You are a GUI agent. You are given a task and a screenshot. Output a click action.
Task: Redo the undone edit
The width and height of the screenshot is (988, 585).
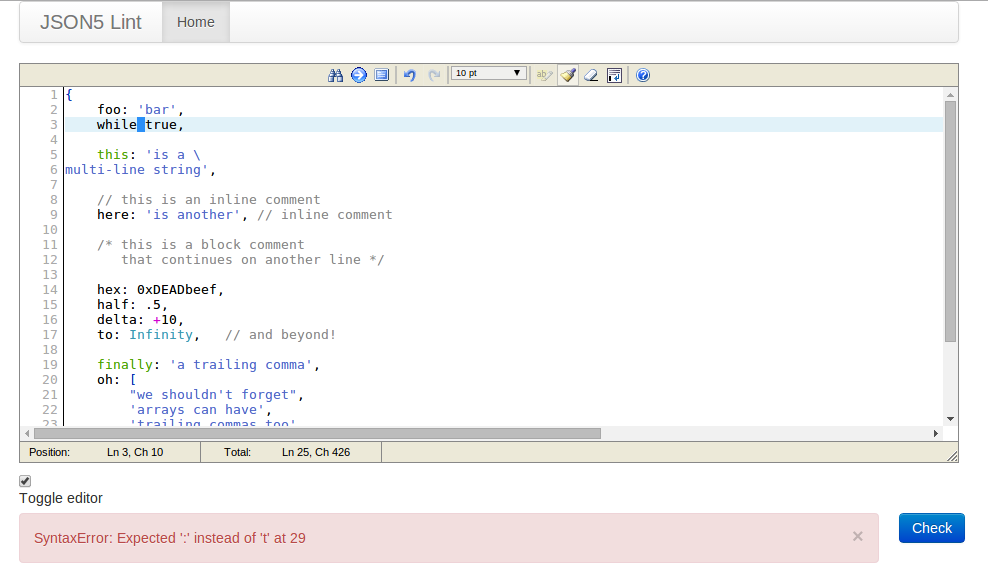click(434, 75)
